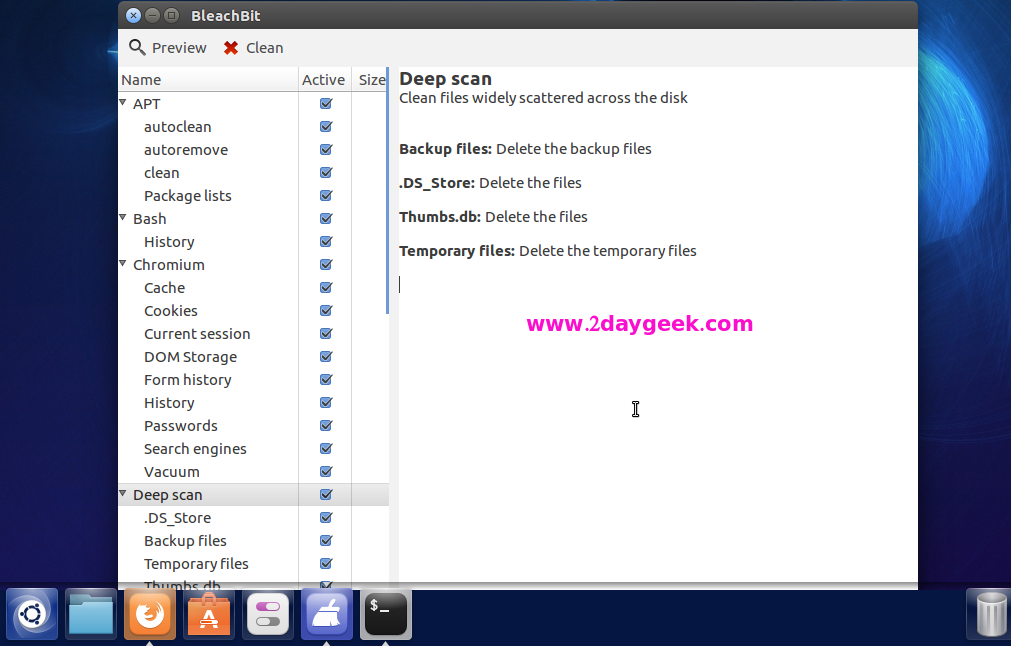1011x646 pixels.
Task: Uncheck the Chromium History checkbox
Action: tap(326, 403)
